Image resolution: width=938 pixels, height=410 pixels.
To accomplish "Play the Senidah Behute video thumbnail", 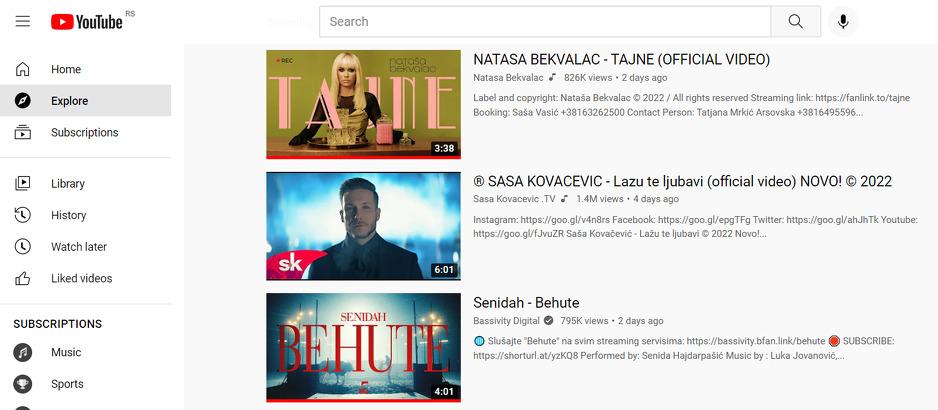I will (x=364, y=347).
